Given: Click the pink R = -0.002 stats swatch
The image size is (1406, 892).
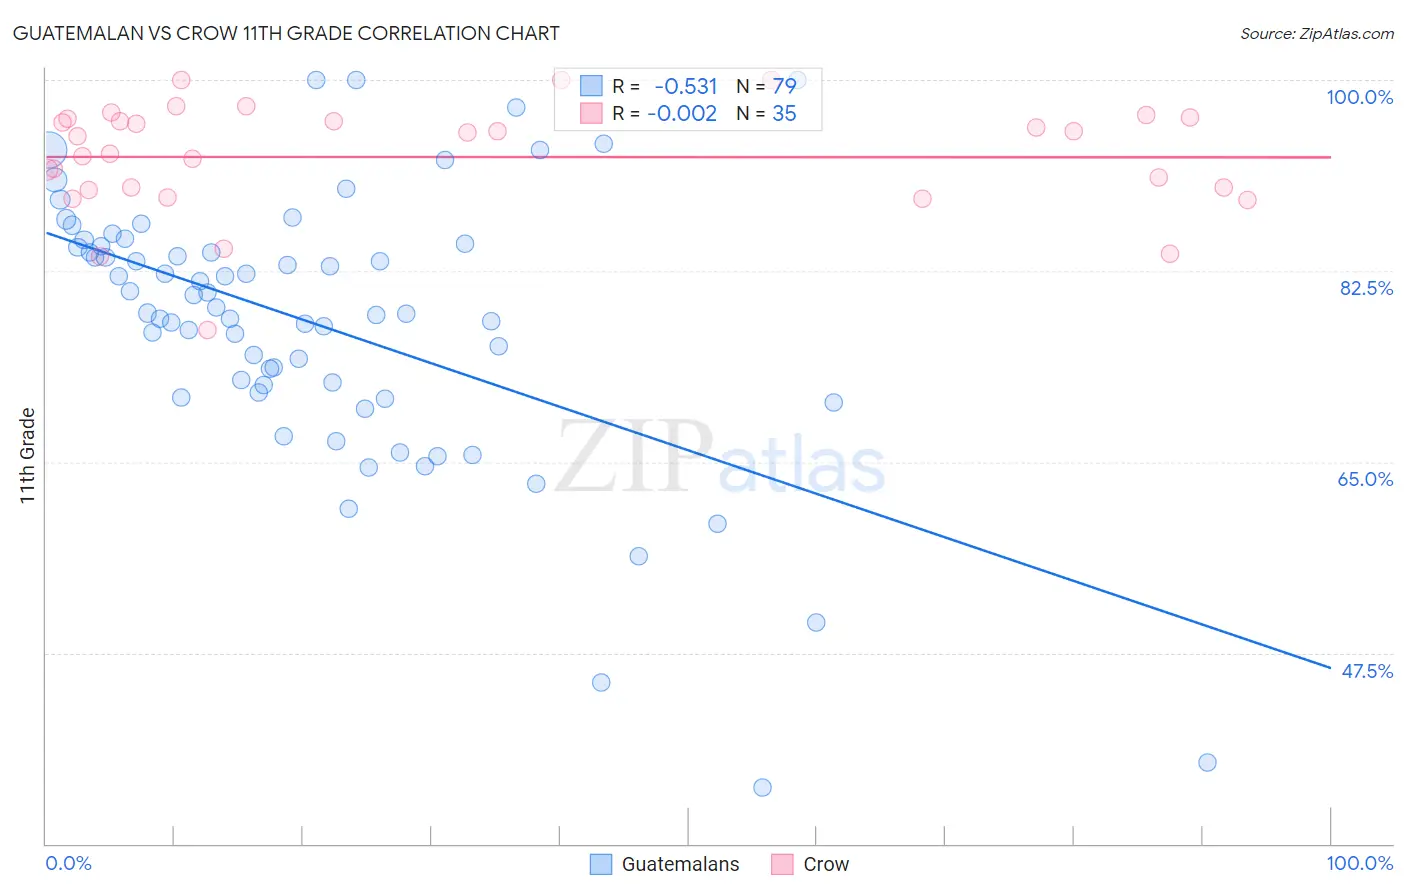Looking at the screenshot, I should pyautogui.click(x=591, y=113).
